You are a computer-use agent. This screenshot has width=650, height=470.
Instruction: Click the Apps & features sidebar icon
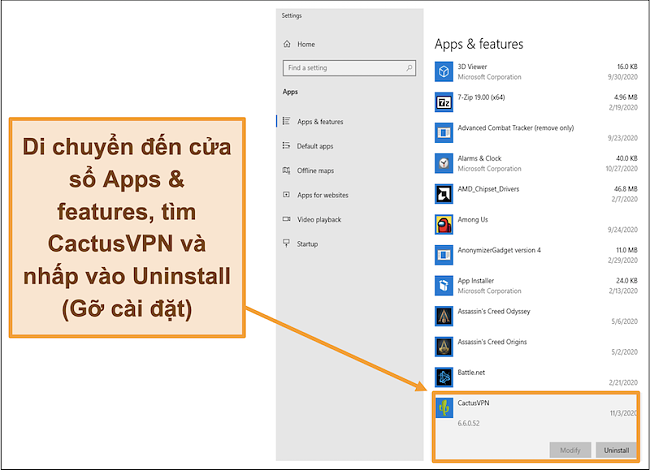tap(286, 121)
